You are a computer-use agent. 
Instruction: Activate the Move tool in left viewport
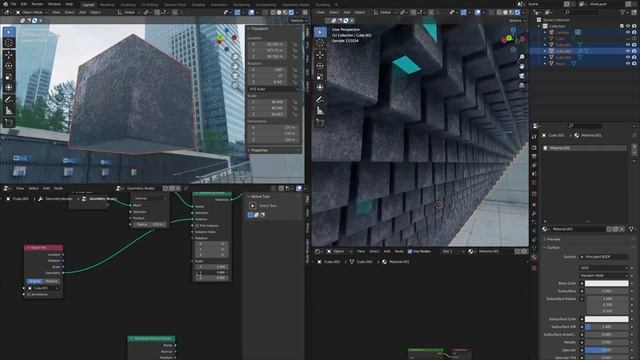point(9,55)
